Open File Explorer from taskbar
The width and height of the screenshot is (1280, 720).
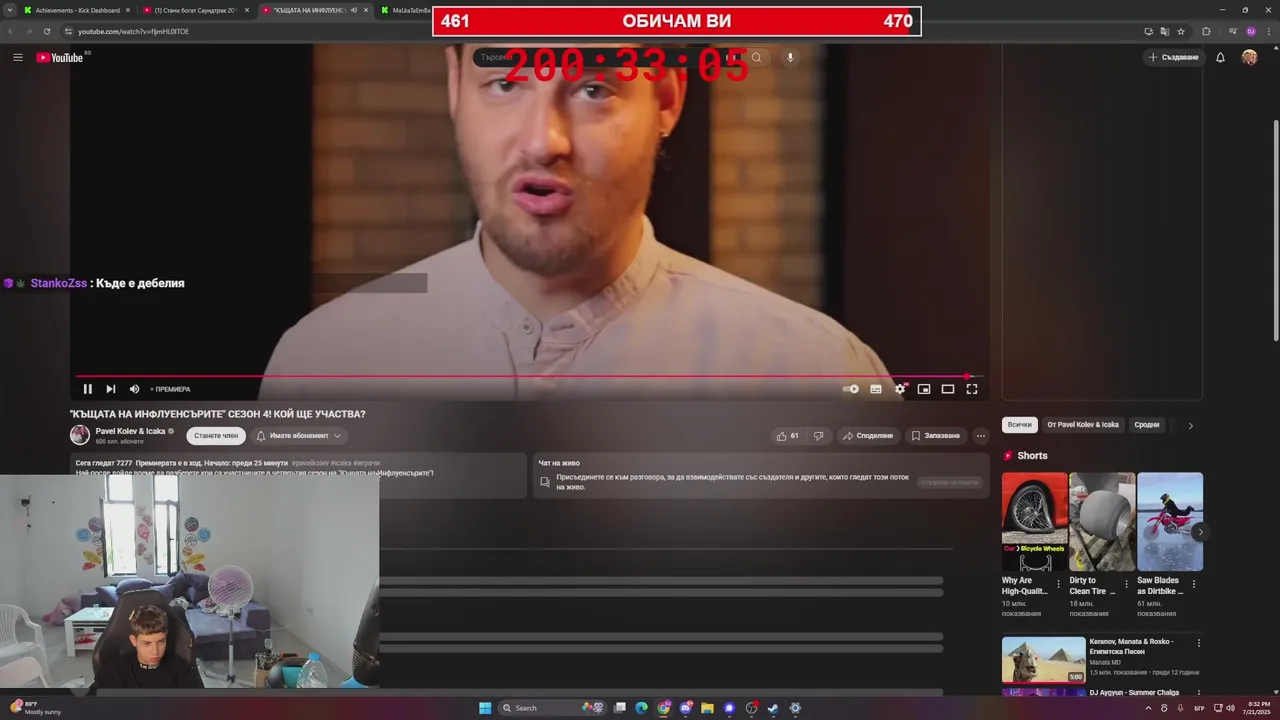point(707,708)
